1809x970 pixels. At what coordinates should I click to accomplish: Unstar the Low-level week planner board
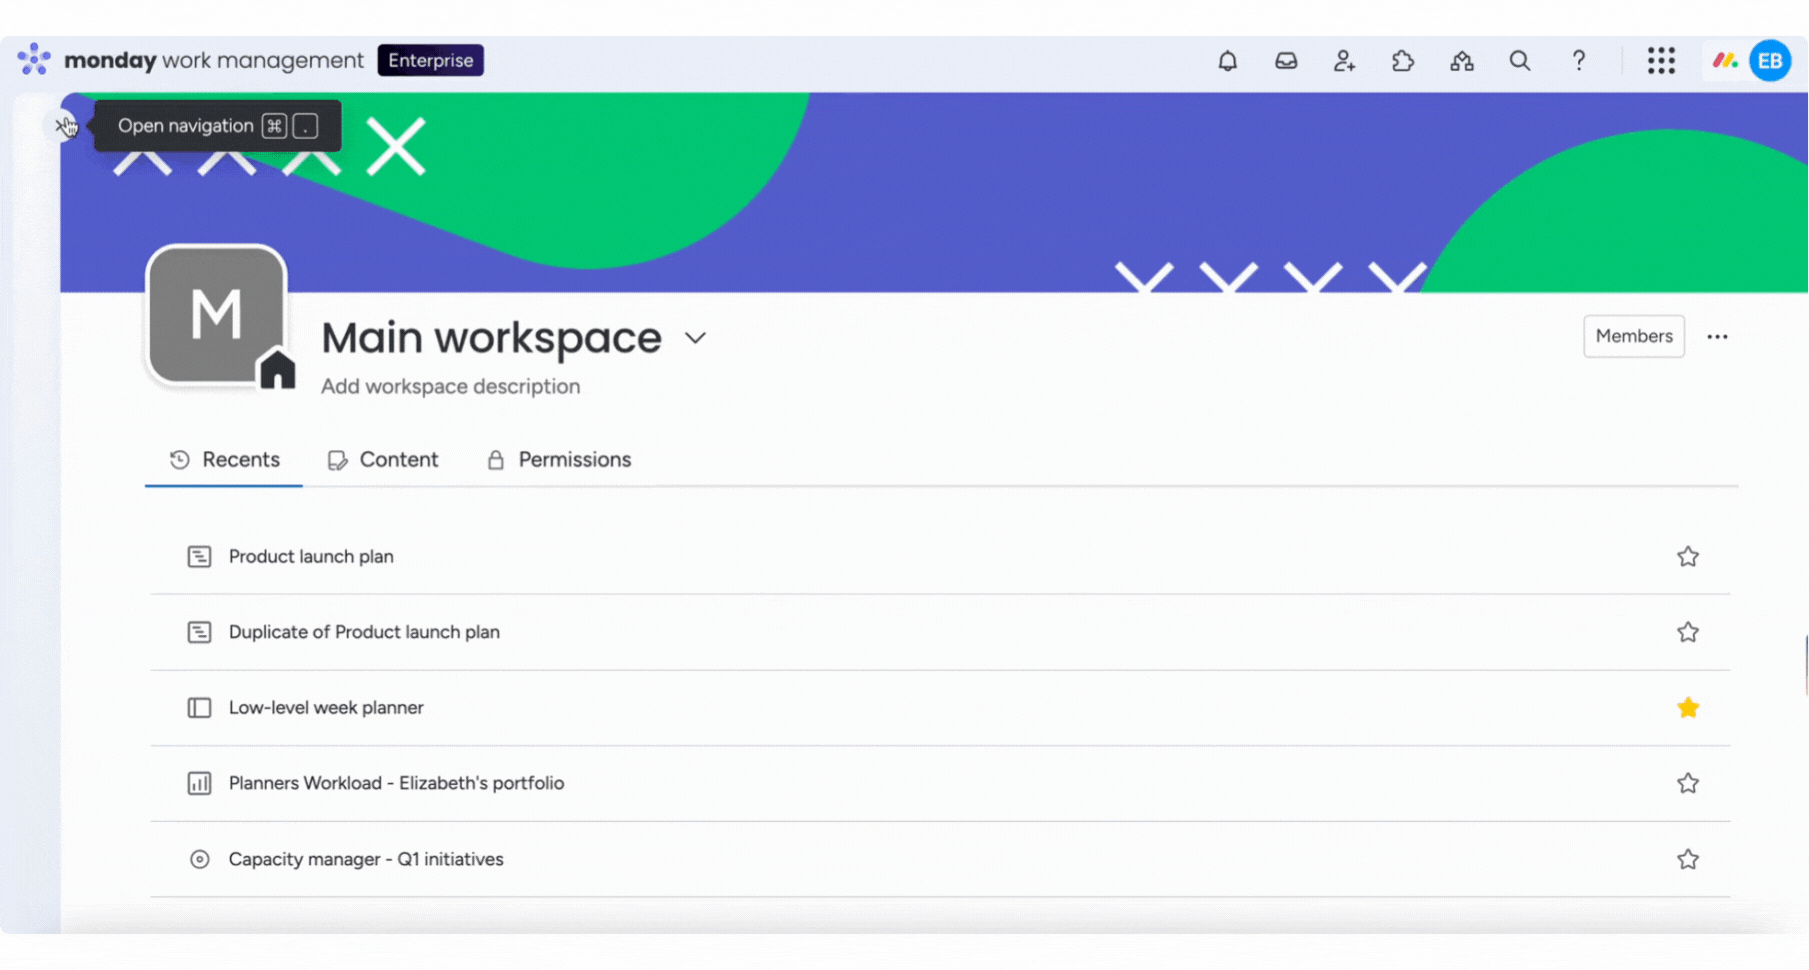1688,707
